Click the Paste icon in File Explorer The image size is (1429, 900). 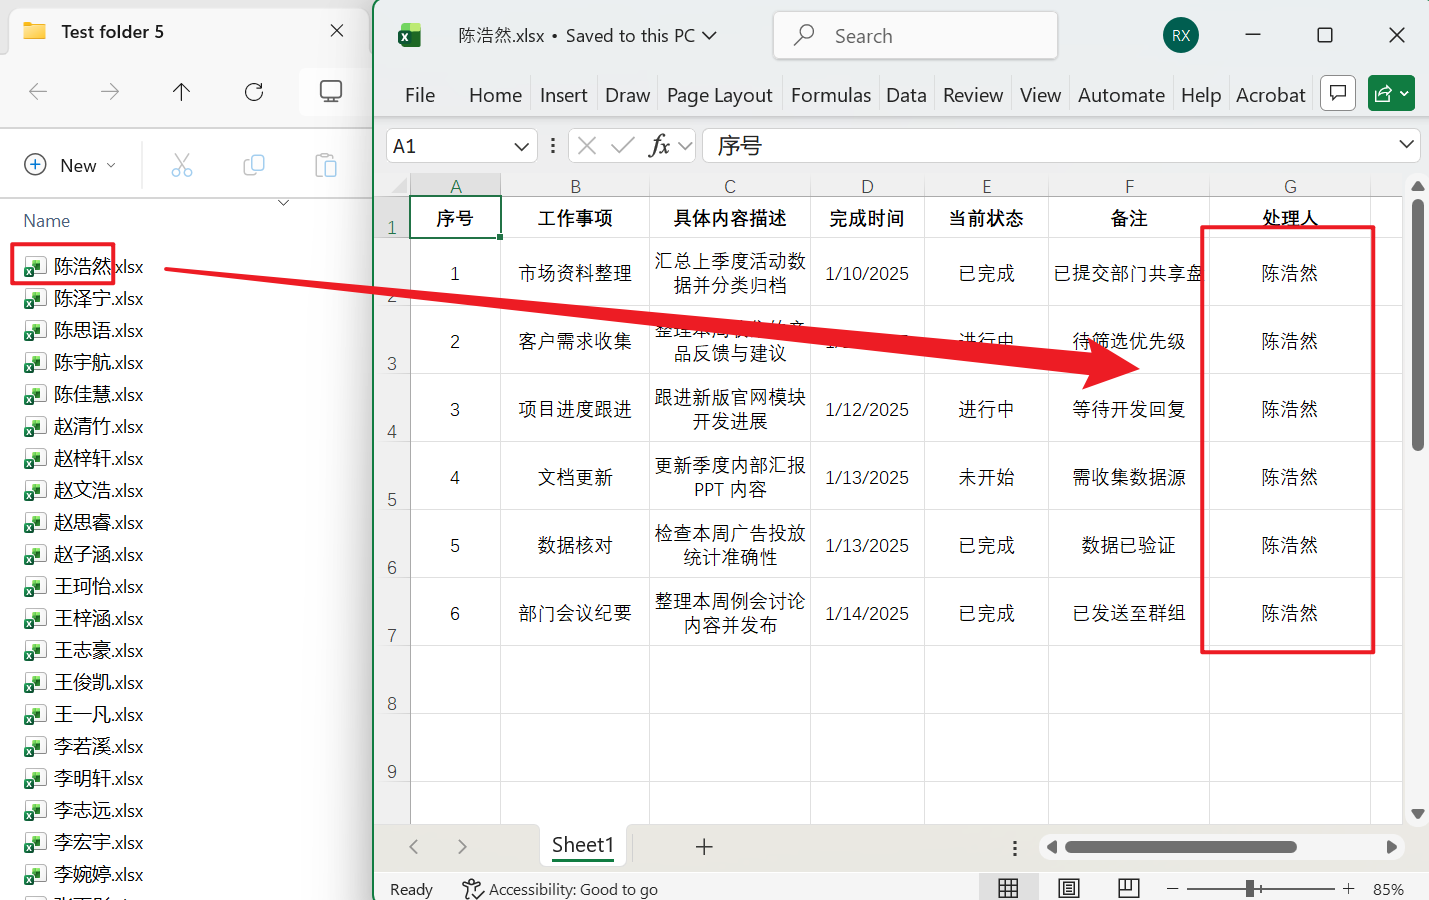325,165
